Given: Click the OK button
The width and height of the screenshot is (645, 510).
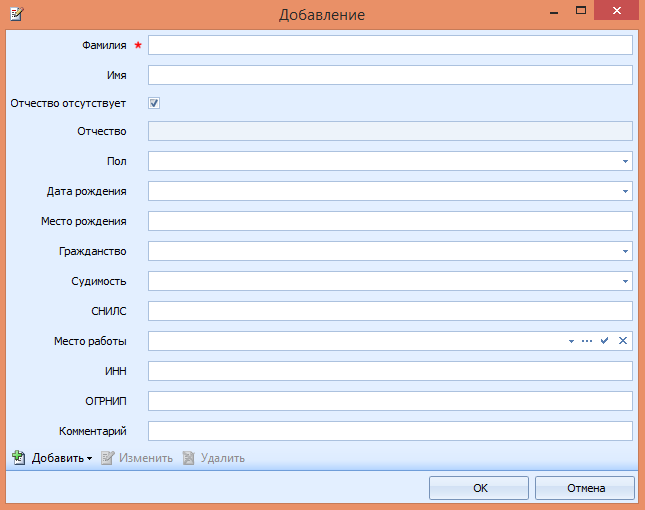Looking at the screenshot, I should [x=479, y=488].
